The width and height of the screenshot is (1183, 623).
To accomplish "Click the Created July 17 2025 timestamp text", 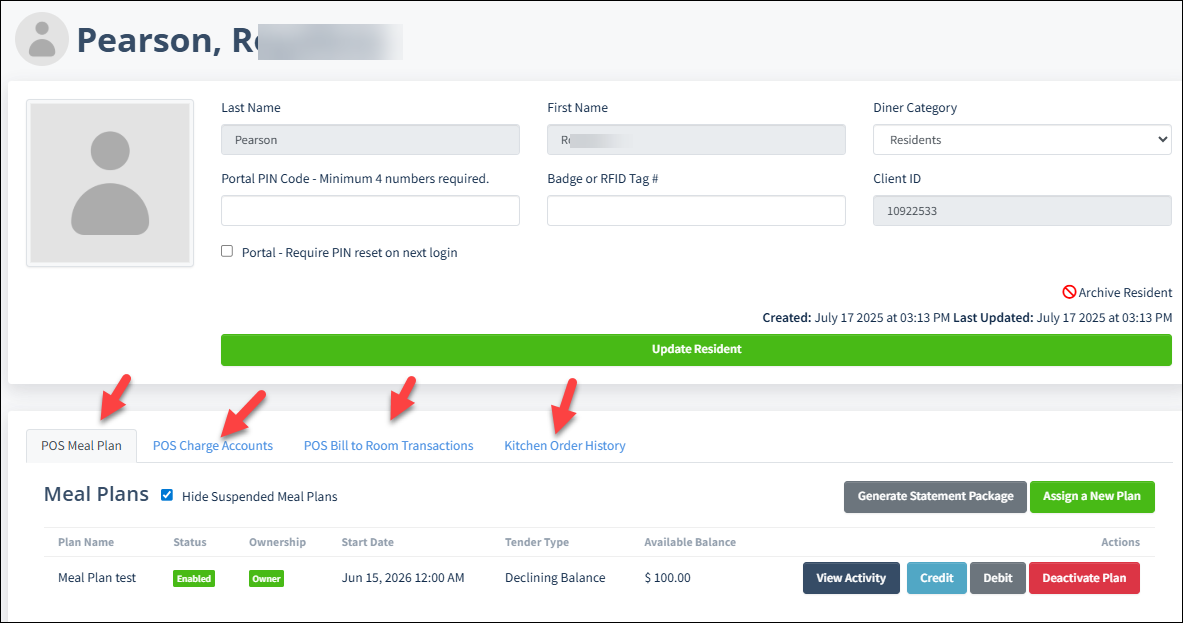I will point(856,318).
